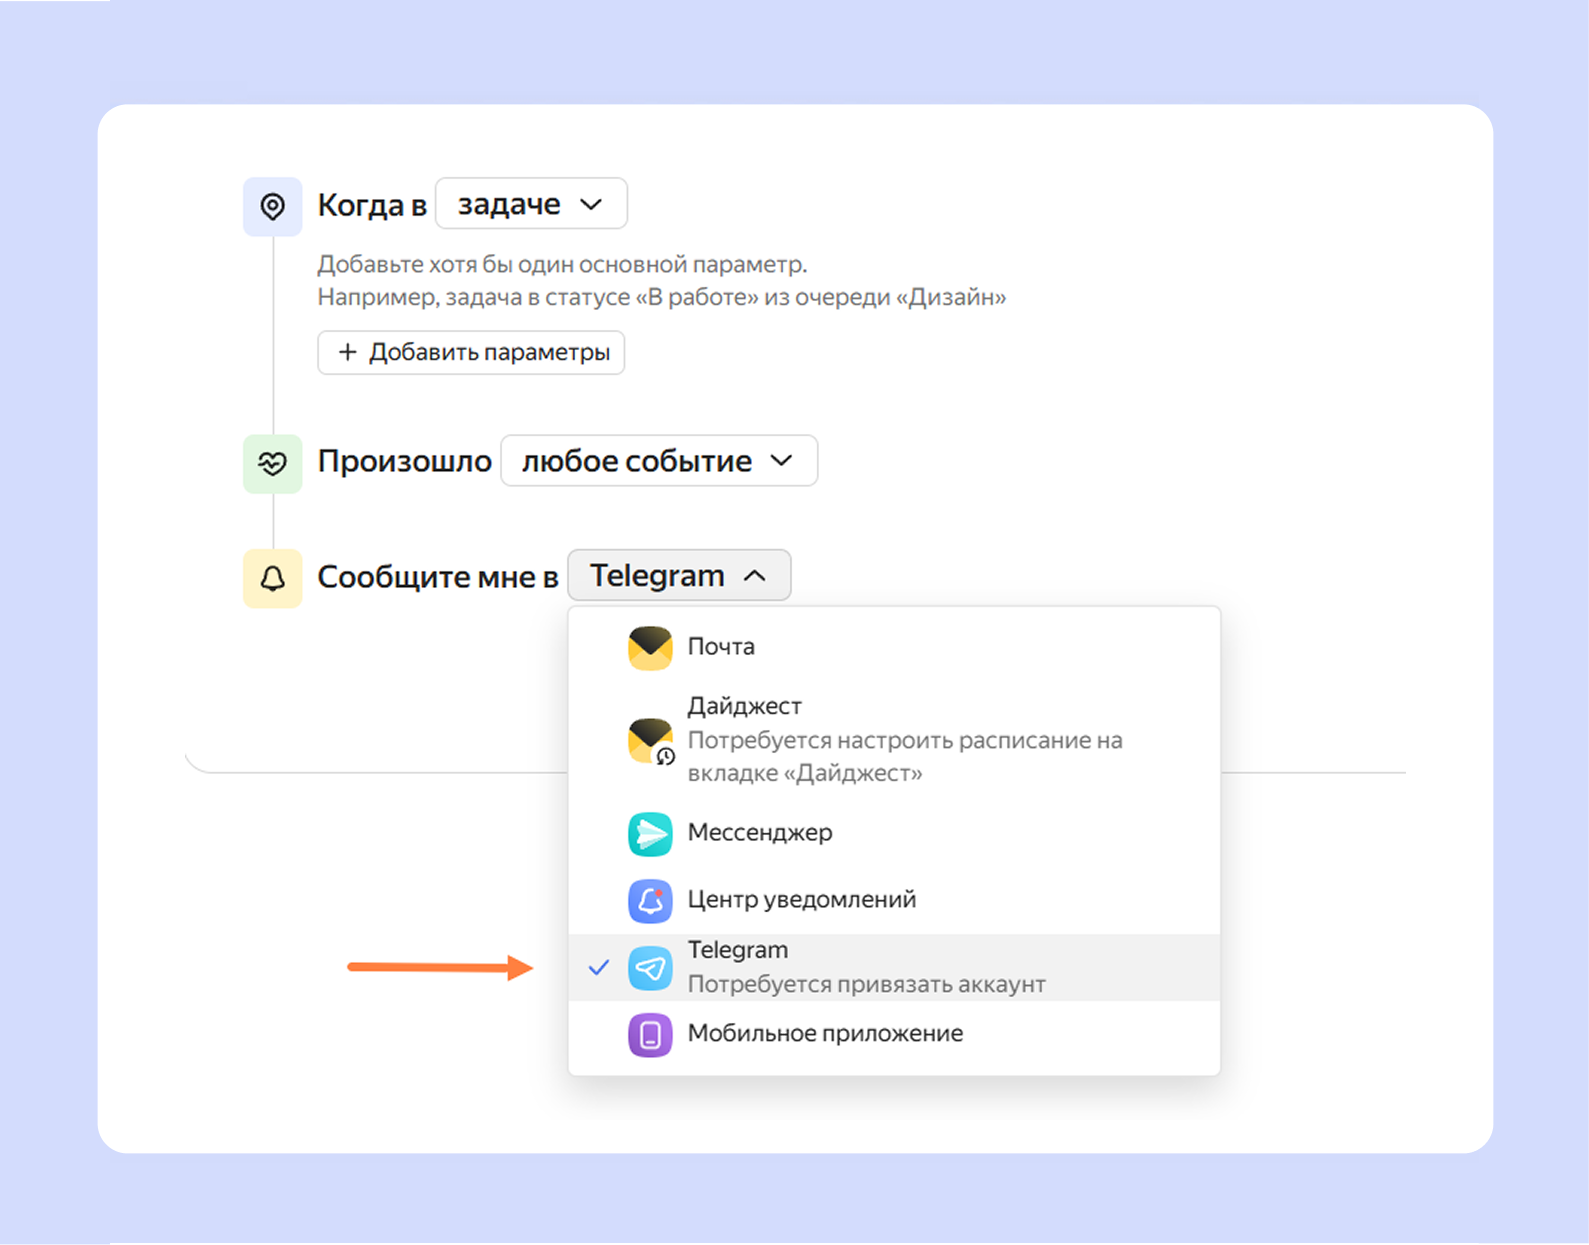Collapse the Telegram channel dropdown
Image resolution: width=1589 pixels, height=1245 pixels.
(679, 576)
